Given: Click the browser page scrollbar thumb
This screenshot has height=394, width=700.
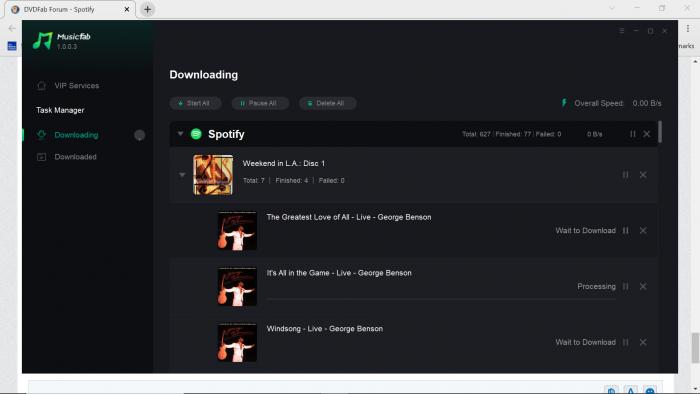Looking at the screenshot, I should point(695,348).
